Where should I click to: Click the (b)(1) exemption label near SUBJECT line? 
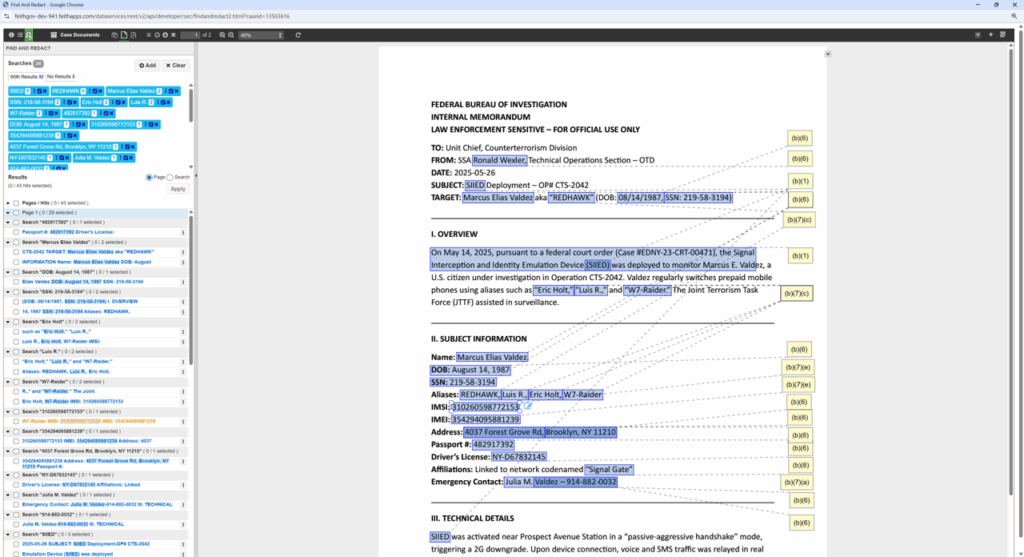click(800, 181)
